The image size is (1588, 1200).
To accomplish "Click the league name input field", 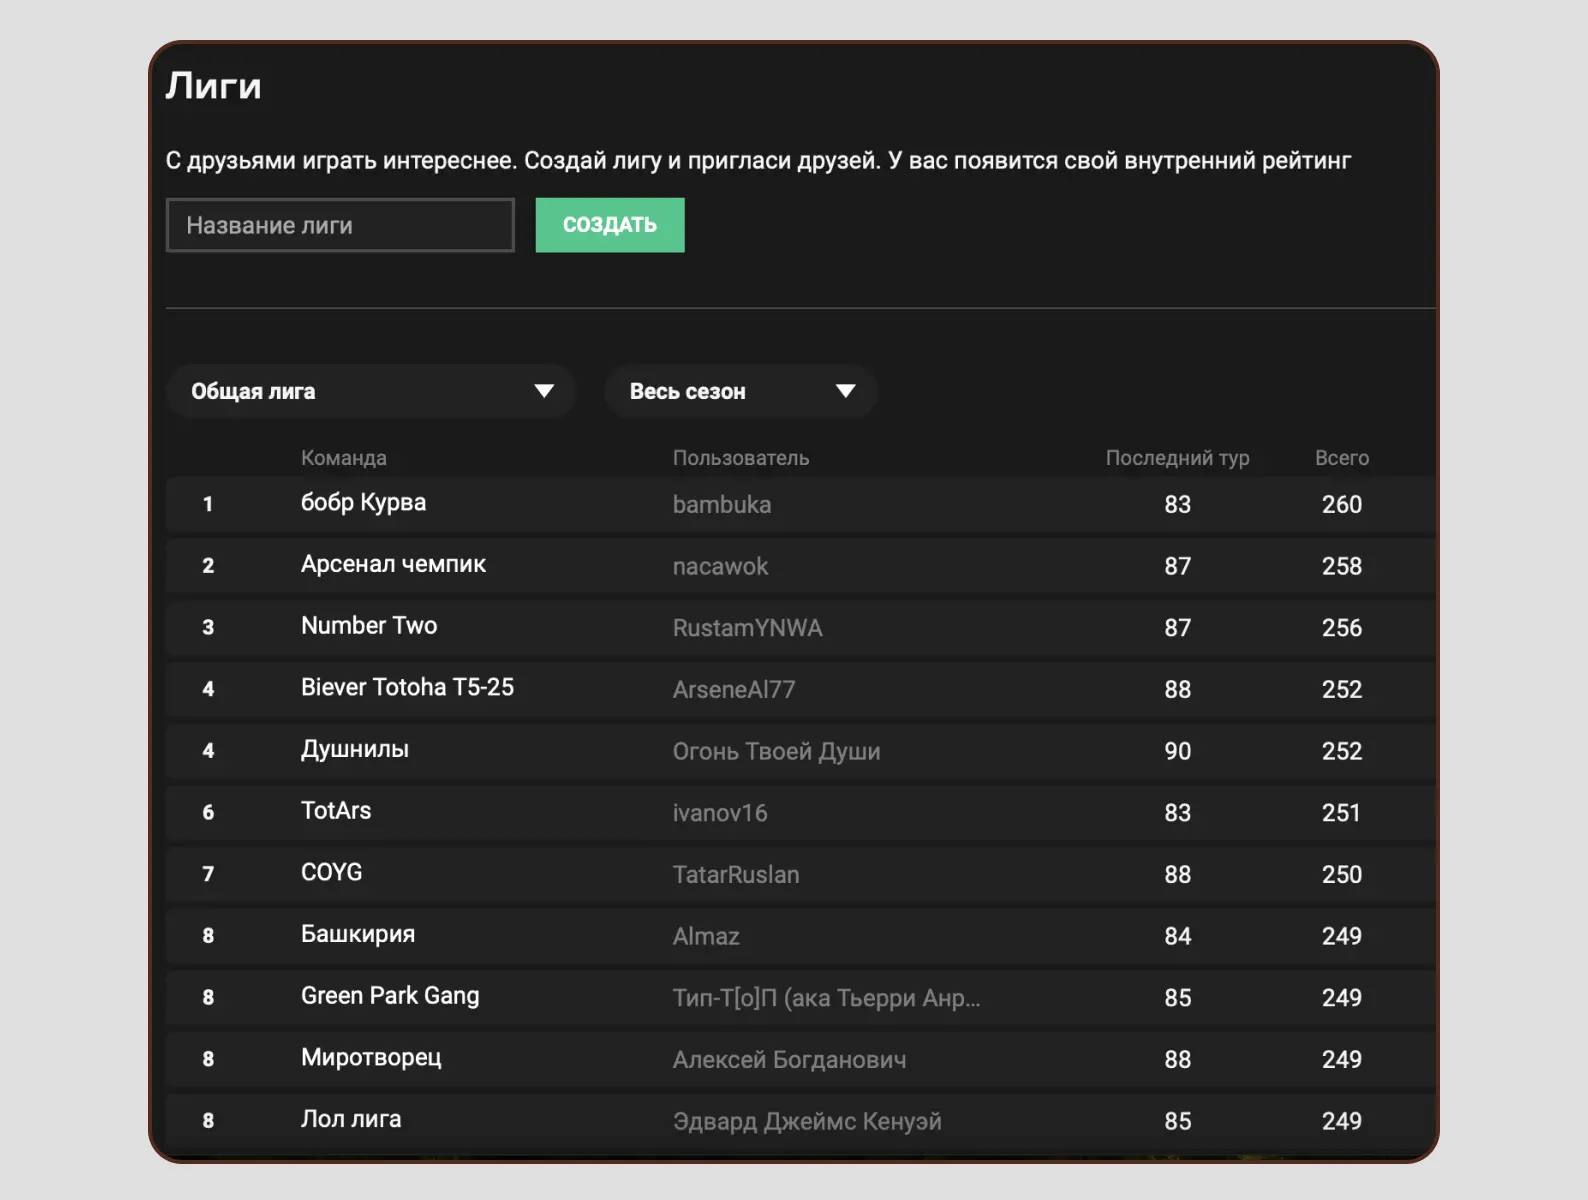I will coord(340,225).
